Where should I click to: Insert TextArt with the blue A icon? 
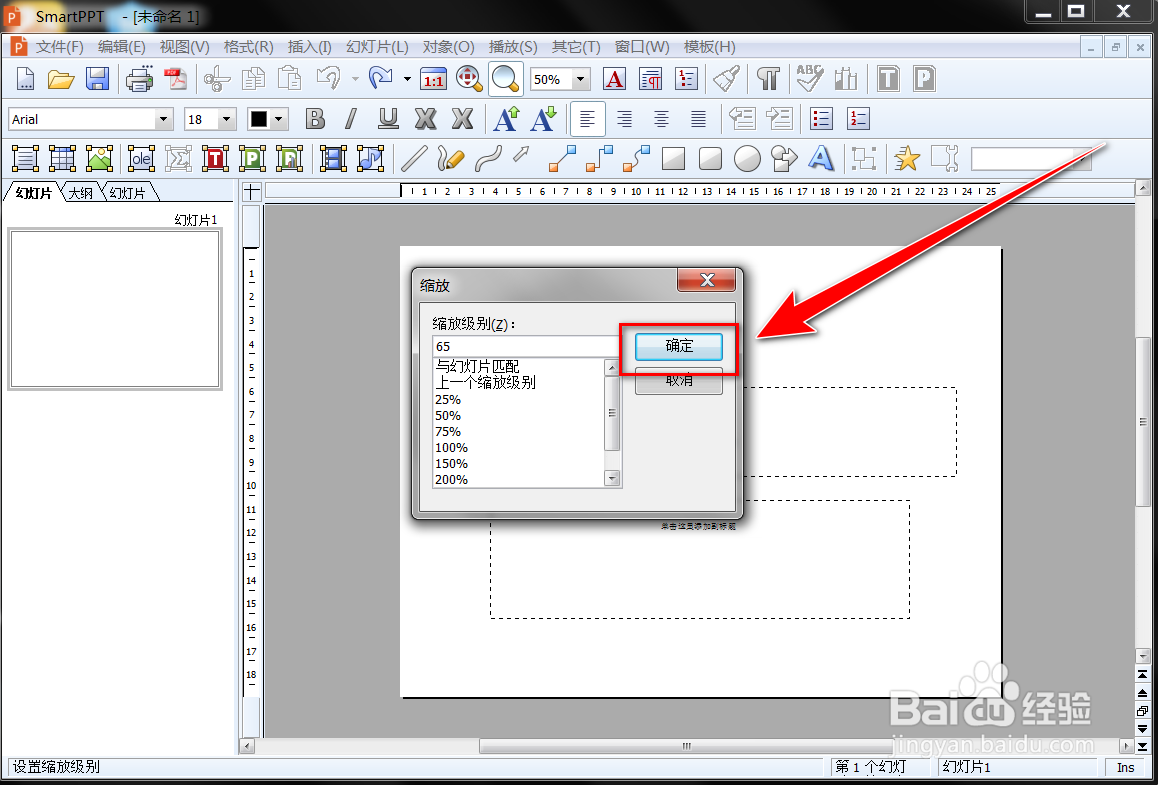click(x=820, y=158)
